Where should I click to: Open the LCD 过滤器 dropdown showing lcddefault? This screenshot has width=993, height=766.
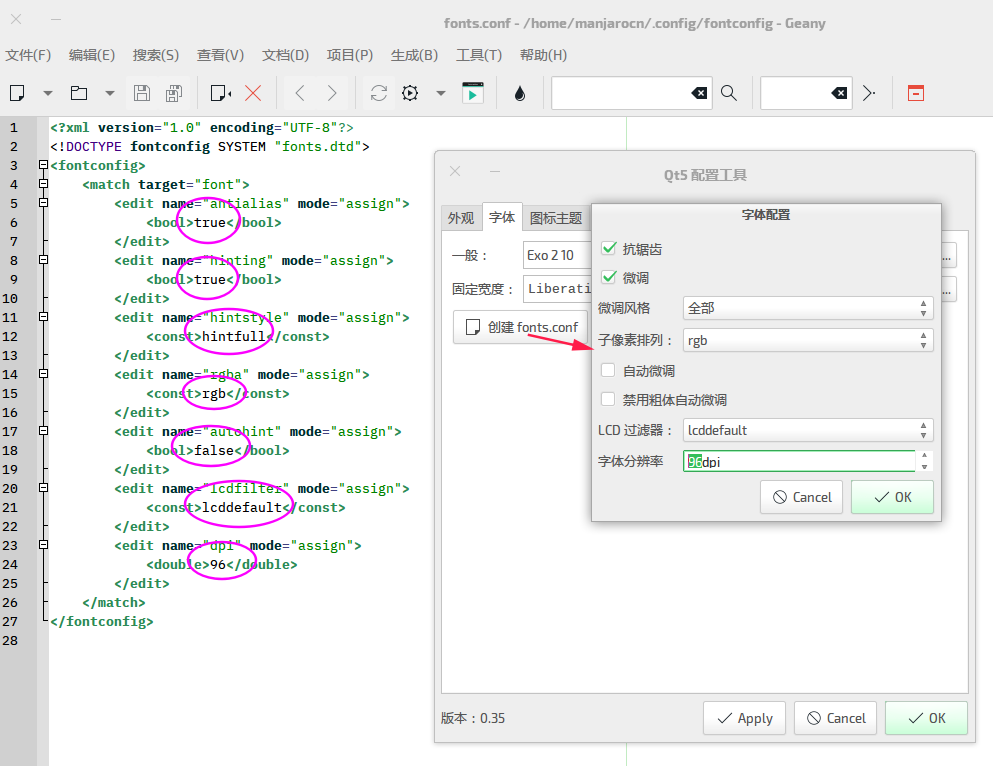808,430
